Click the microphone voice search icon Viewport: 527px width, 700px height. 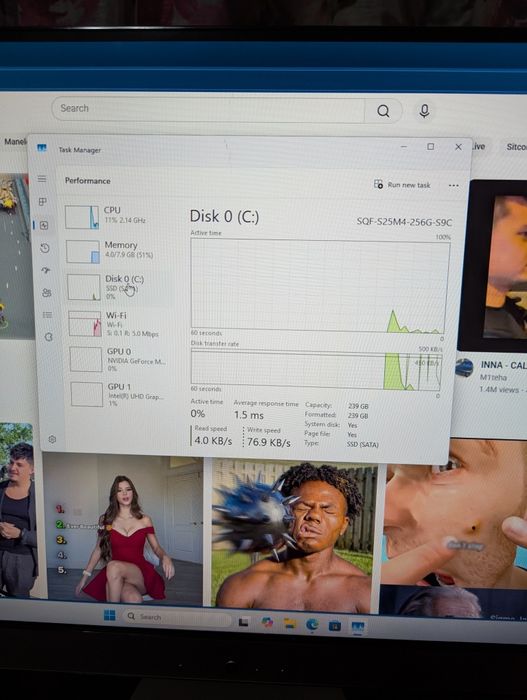(424, 111)
